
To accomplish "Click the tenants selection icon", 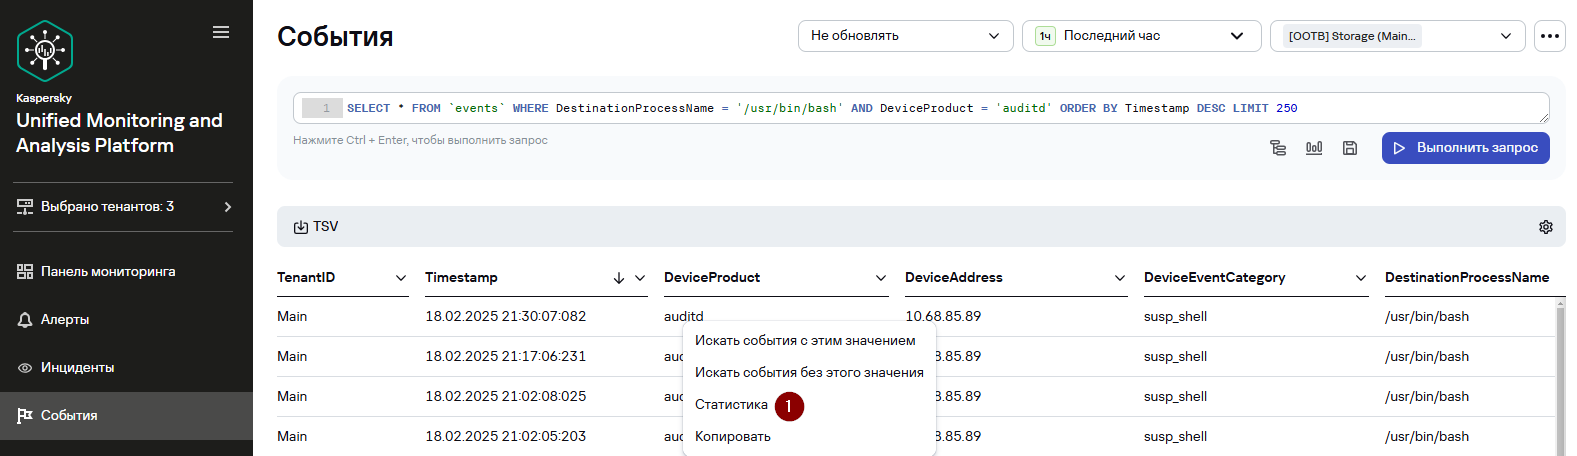I will [x=25, y=206].
